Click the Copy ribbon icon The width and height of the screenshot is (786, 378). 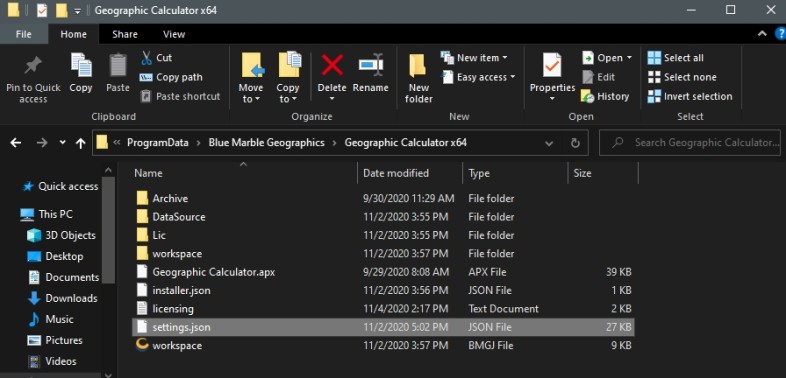coord(81,66)
